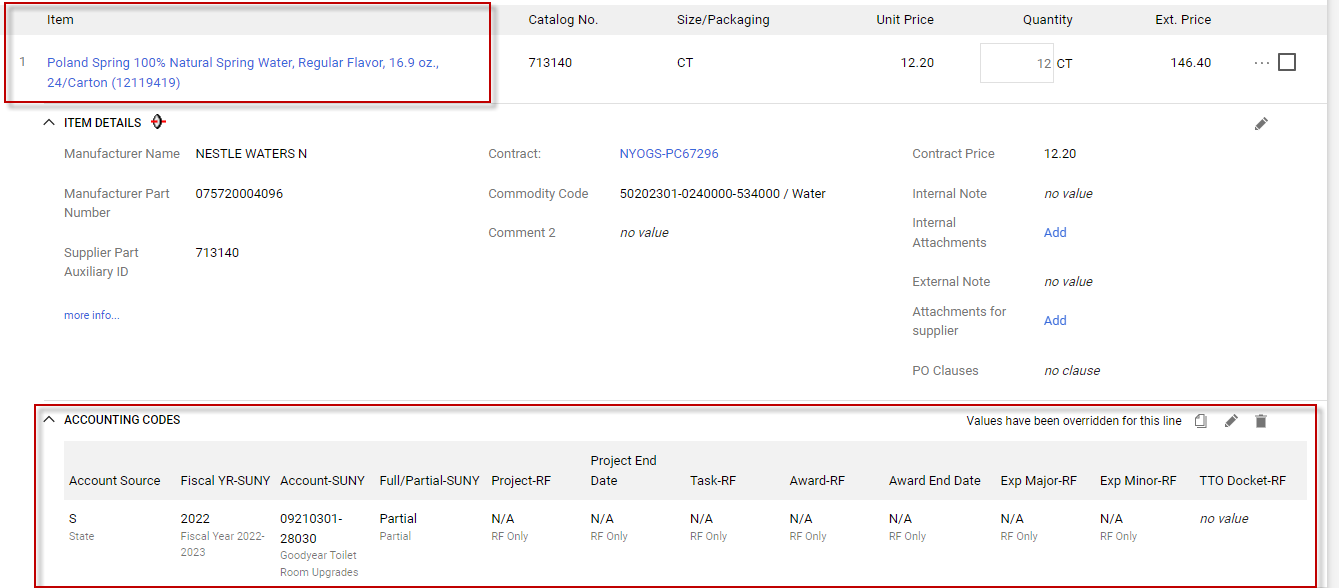Screen dimensions: 1339x588
Task: Click the Comment 2 'no value' field
Action: point(644,233)
